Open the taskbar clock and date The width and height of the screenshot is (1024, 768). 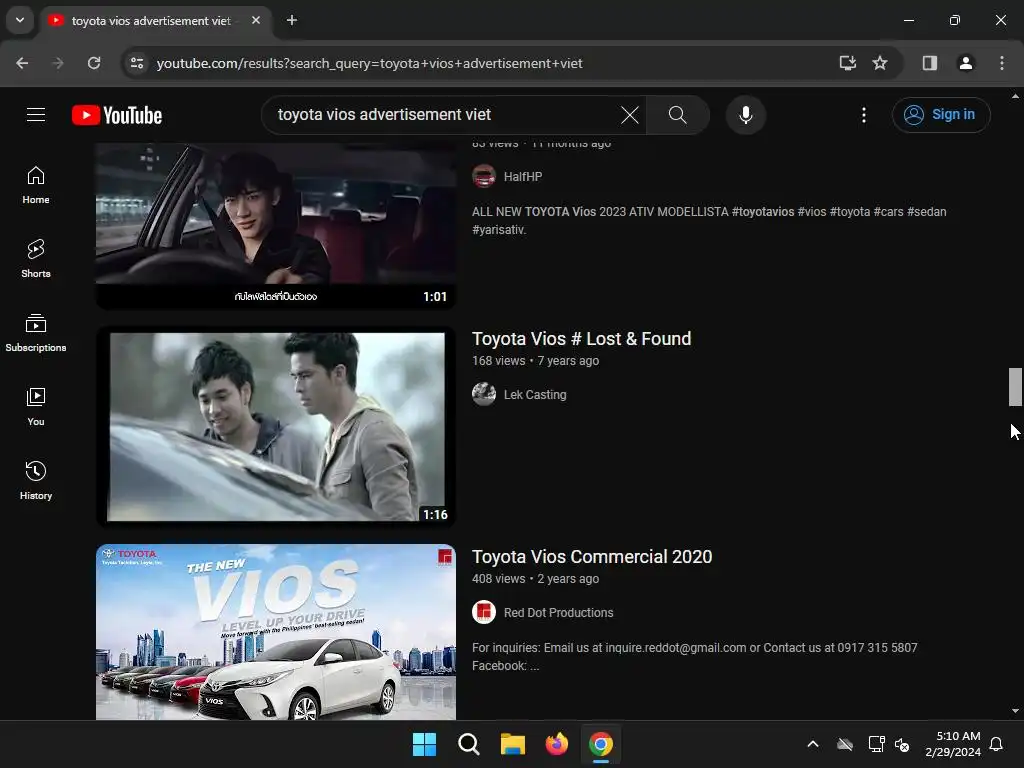pos(953,744)
